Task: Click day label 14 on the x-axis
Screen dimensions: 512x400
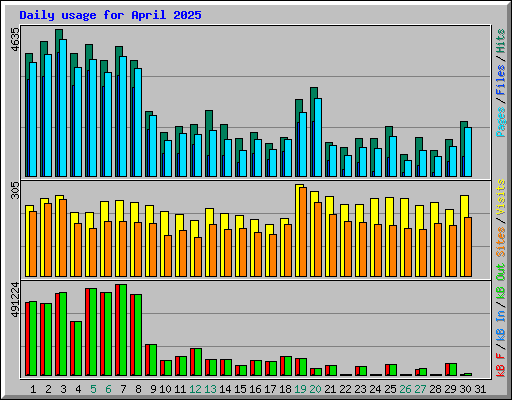Action: [x=225, y=389]
